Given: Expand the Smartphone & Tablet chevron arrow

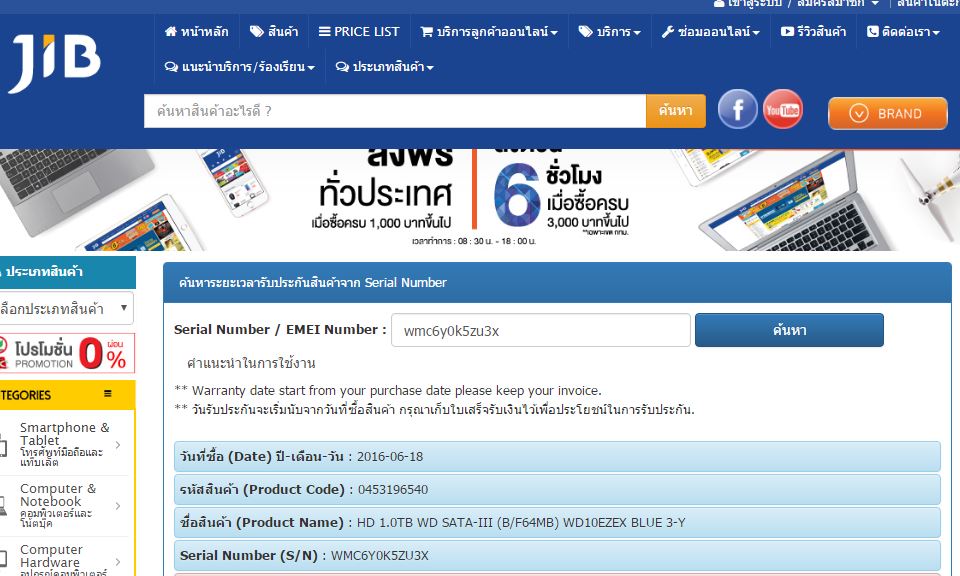Looking at the screenshot, I should (x=118, y=445).
